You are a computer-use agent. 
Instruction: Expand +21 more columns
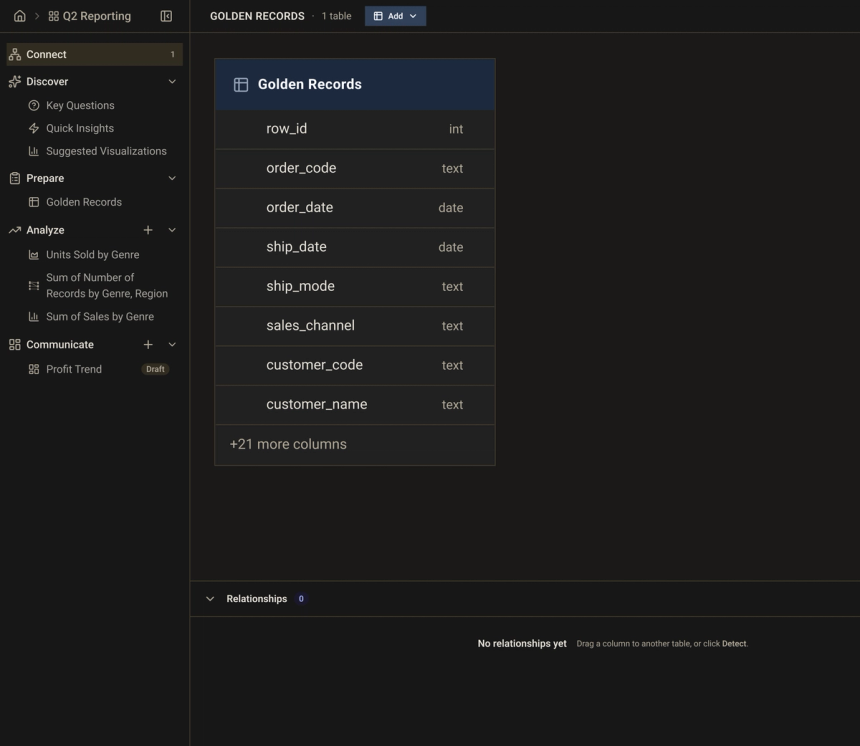tap(288, 444)
